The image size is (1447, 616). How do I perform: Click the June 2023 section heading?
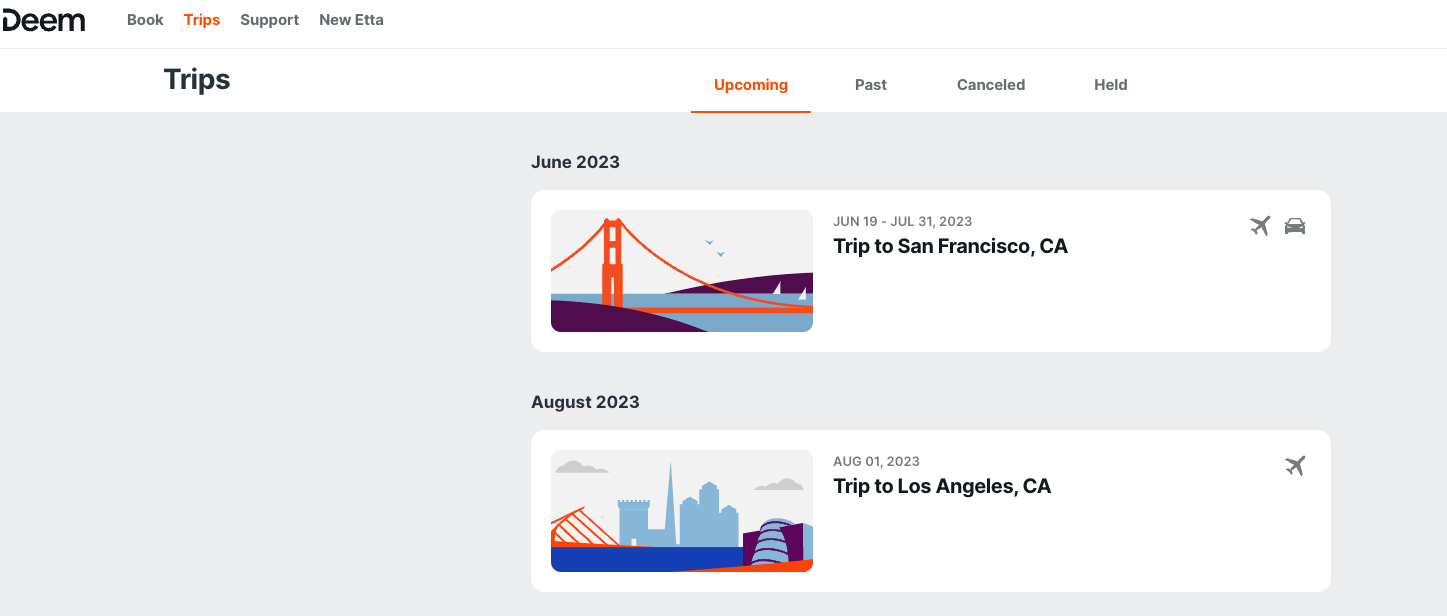[x=575, y=162]
